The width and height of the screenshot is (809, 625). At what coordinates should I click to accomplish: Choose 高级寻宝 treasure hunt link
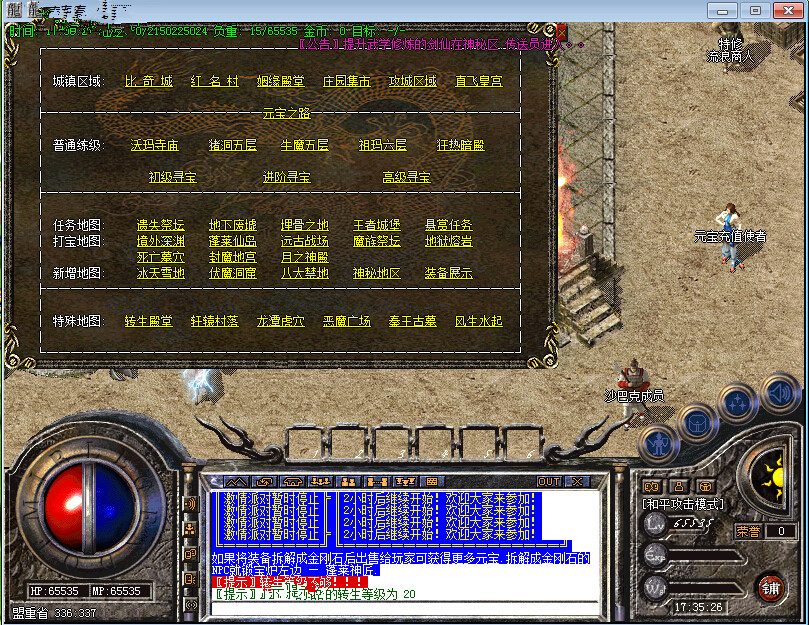tap(406, 177)
